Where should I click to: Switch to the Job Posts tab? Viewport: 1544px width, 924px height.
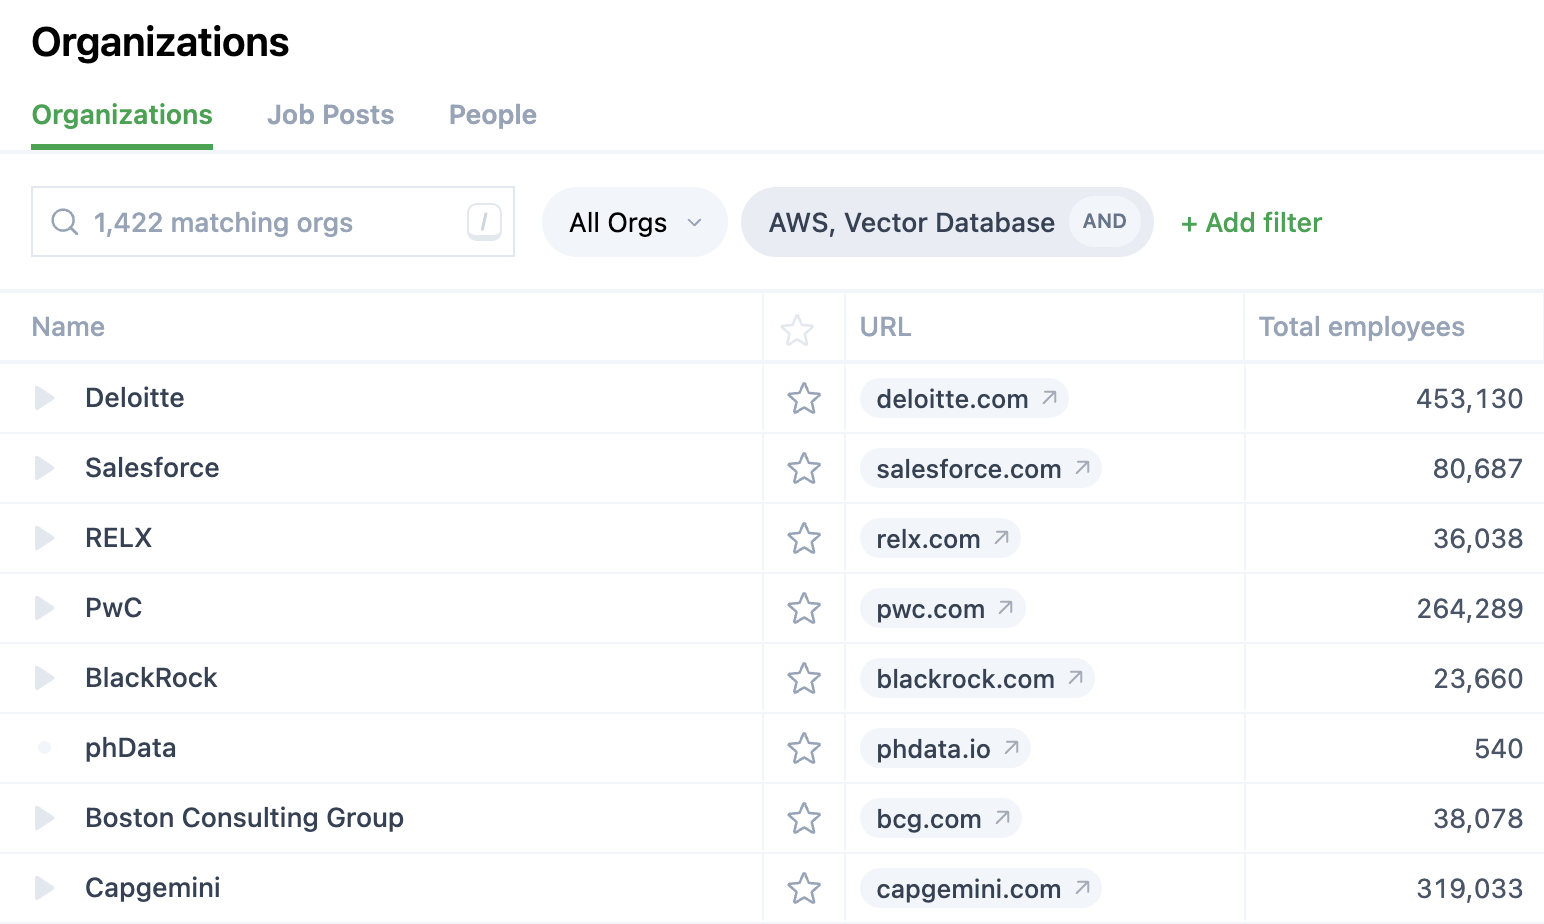330,115
